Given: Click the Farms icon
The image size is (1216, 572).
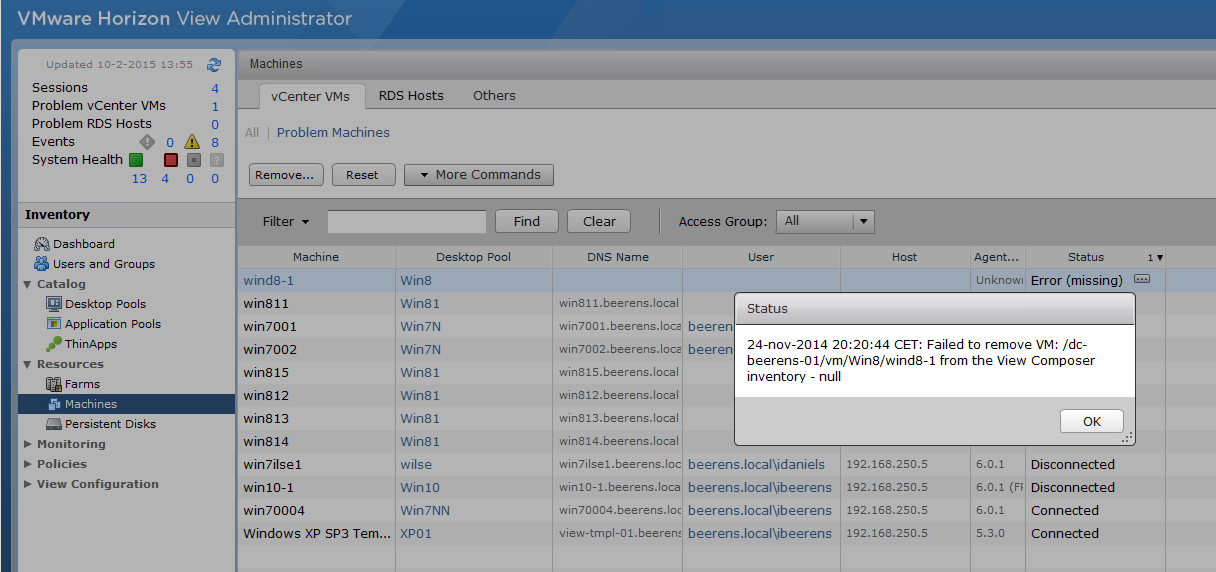Looking at the screenshot, I should point(55,384).
